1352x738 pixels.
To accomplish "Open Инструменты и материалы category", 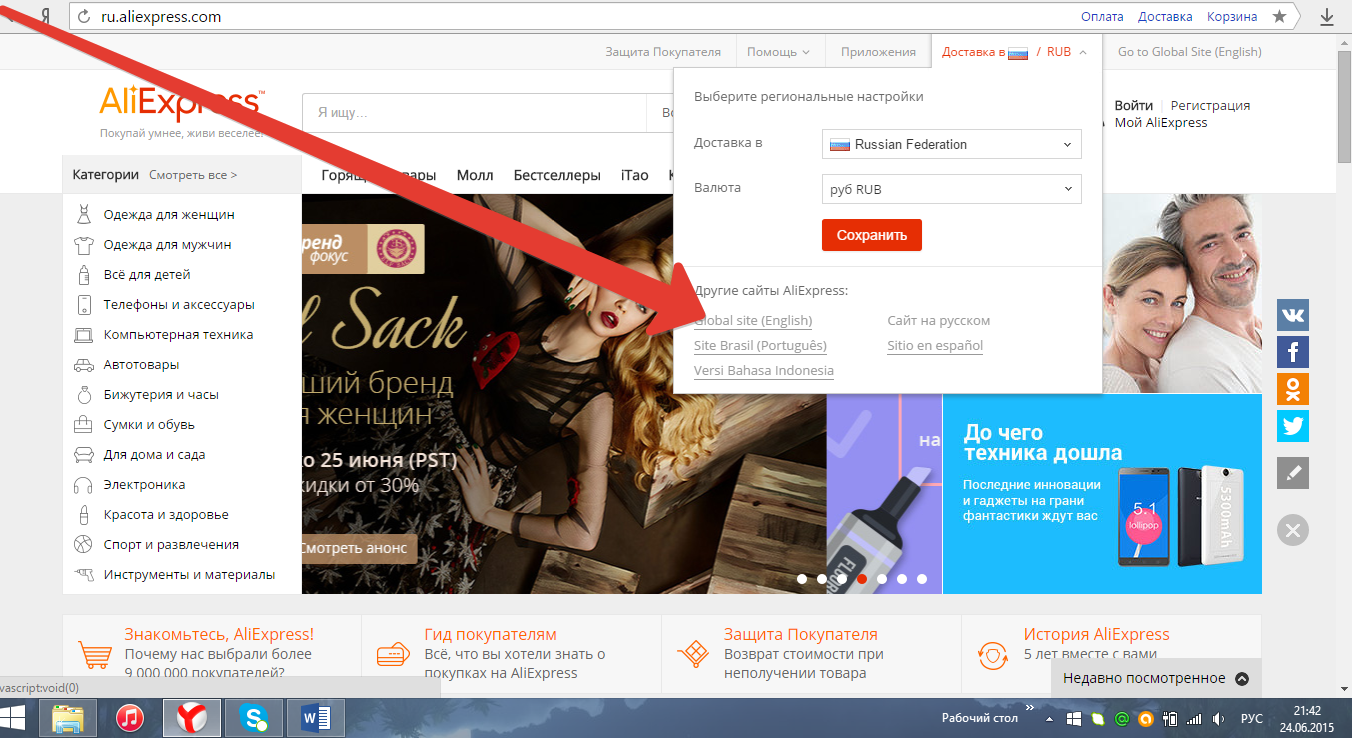I will coord(189,574).
